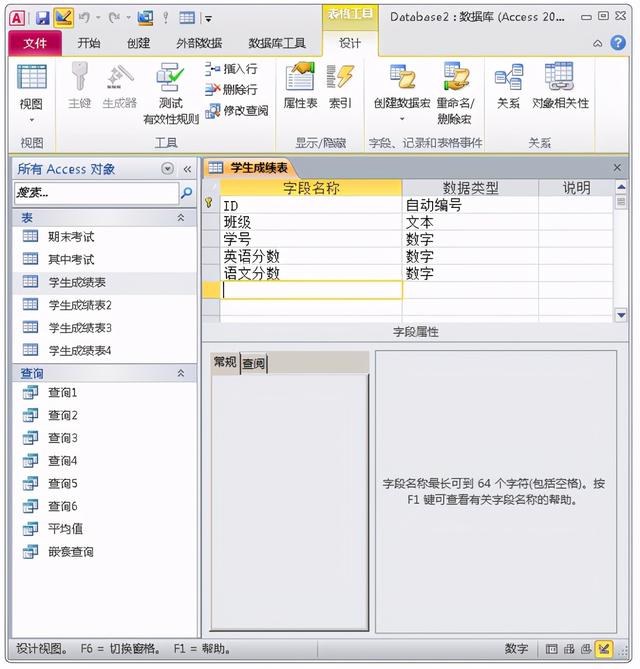Click the Undo arrow in quick access toolbar
The image size is (640, 669).
(84, 17)
